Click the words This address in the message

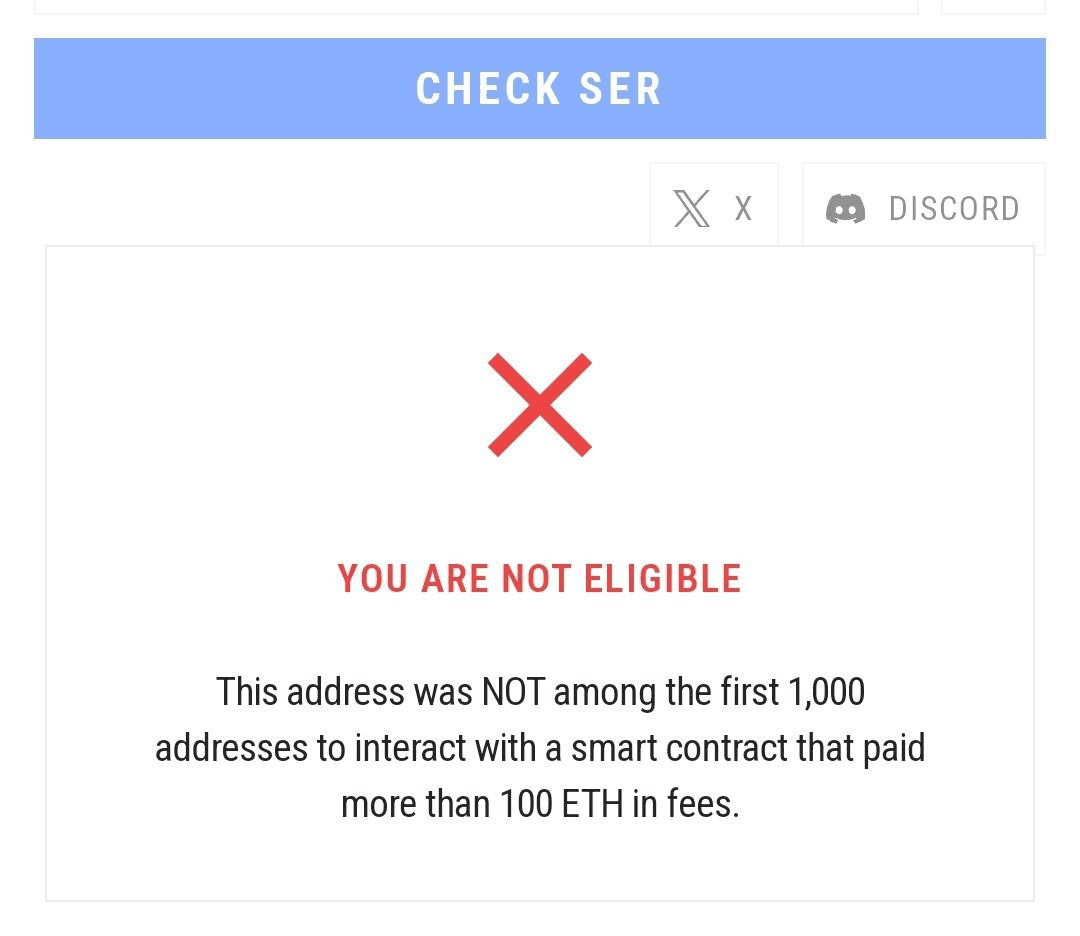pos(311,691)
